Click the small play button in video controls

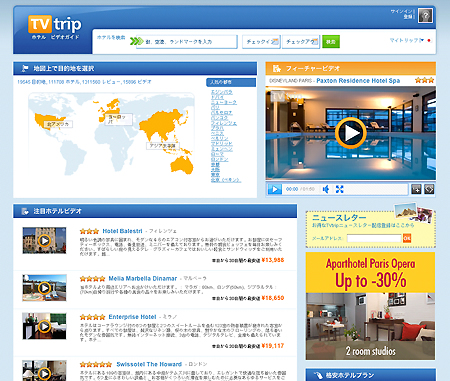[275, 189]
